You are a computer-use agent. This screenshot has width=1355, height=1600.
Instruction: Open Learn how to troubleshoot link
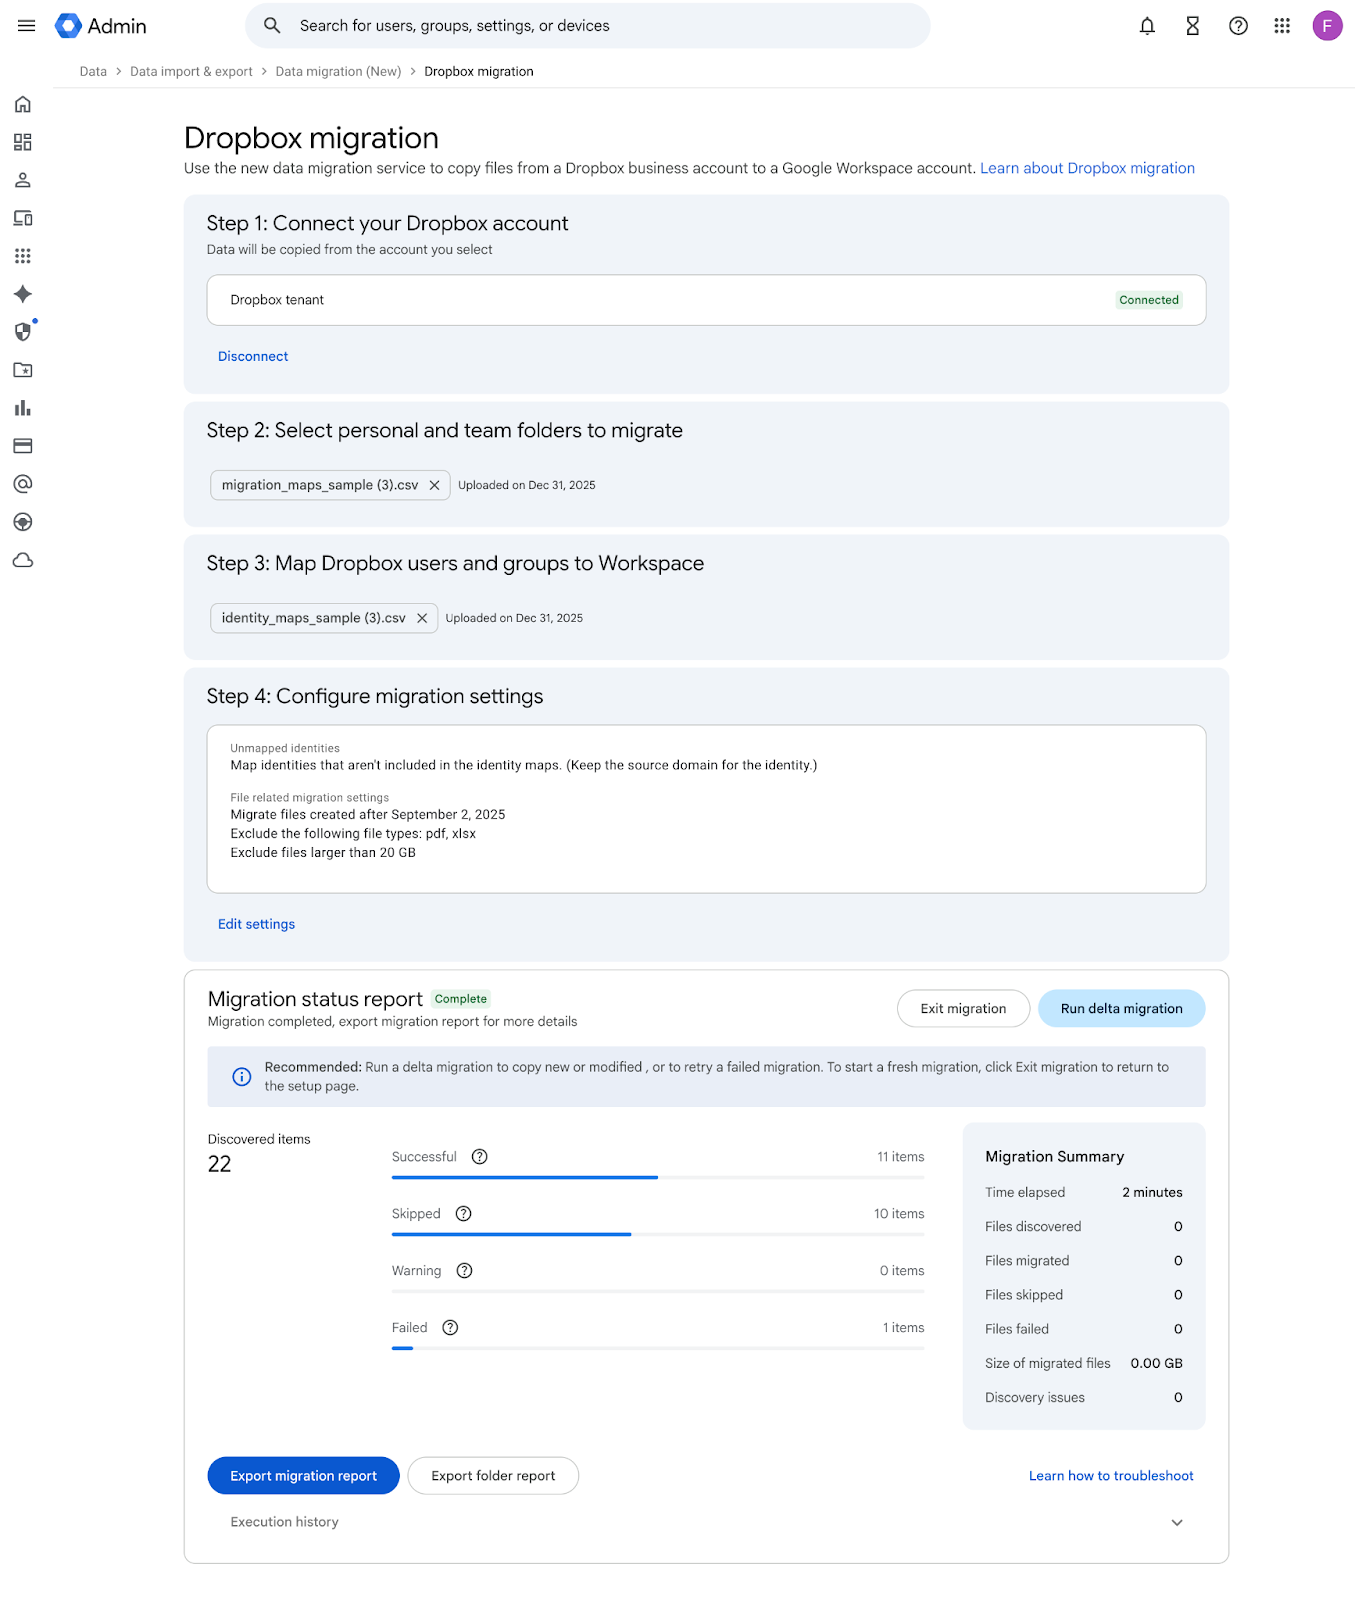point(1110,1475)
